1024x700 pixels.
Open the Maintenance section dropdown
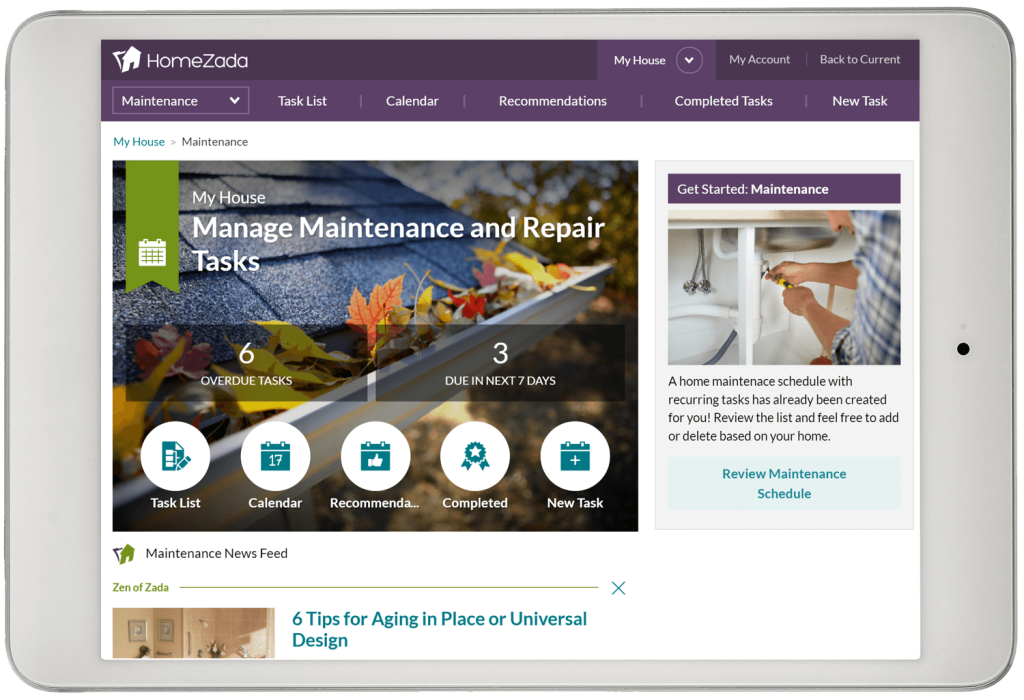click(x=180, y=101)
